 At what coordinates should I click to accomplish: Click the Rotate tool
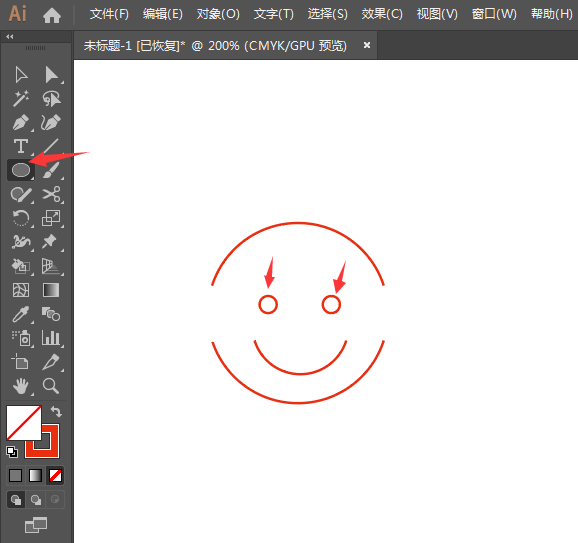21,218
